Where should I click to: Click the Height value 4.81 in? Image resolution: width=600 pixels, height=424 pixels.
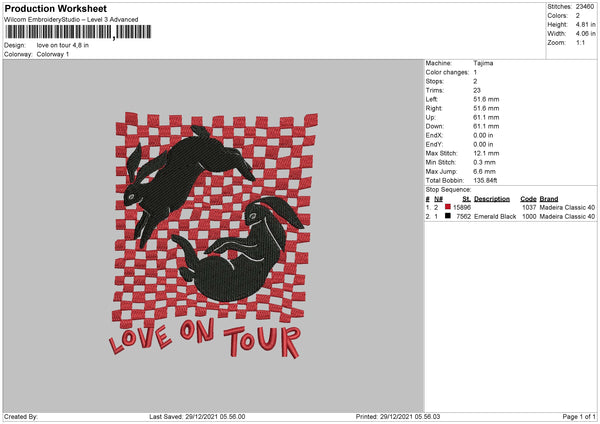click(x=585, y=24)
